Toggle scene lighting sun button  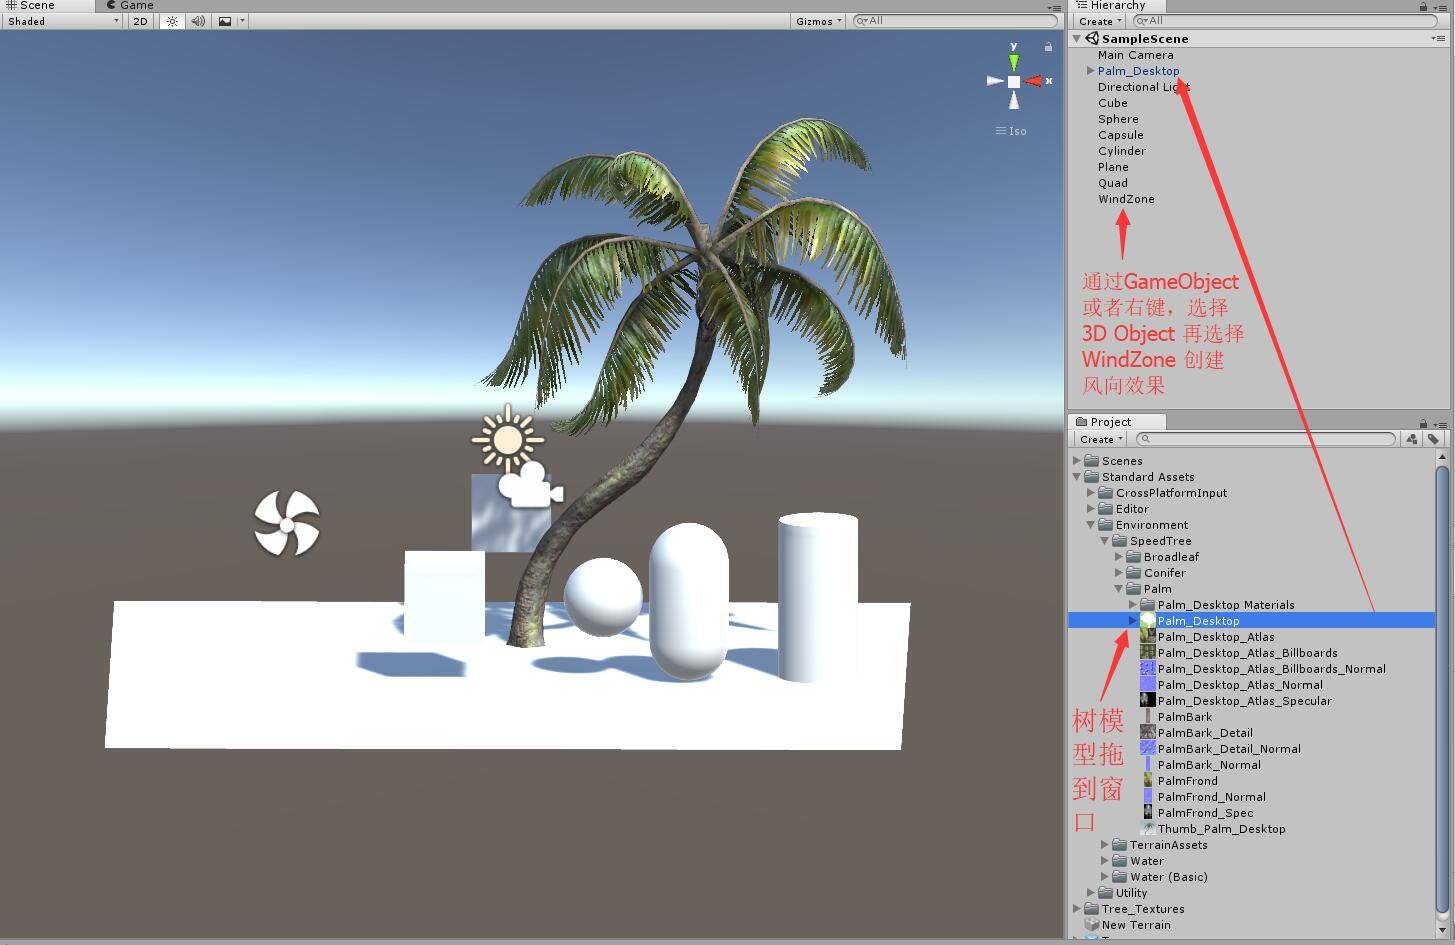point(172,21)
